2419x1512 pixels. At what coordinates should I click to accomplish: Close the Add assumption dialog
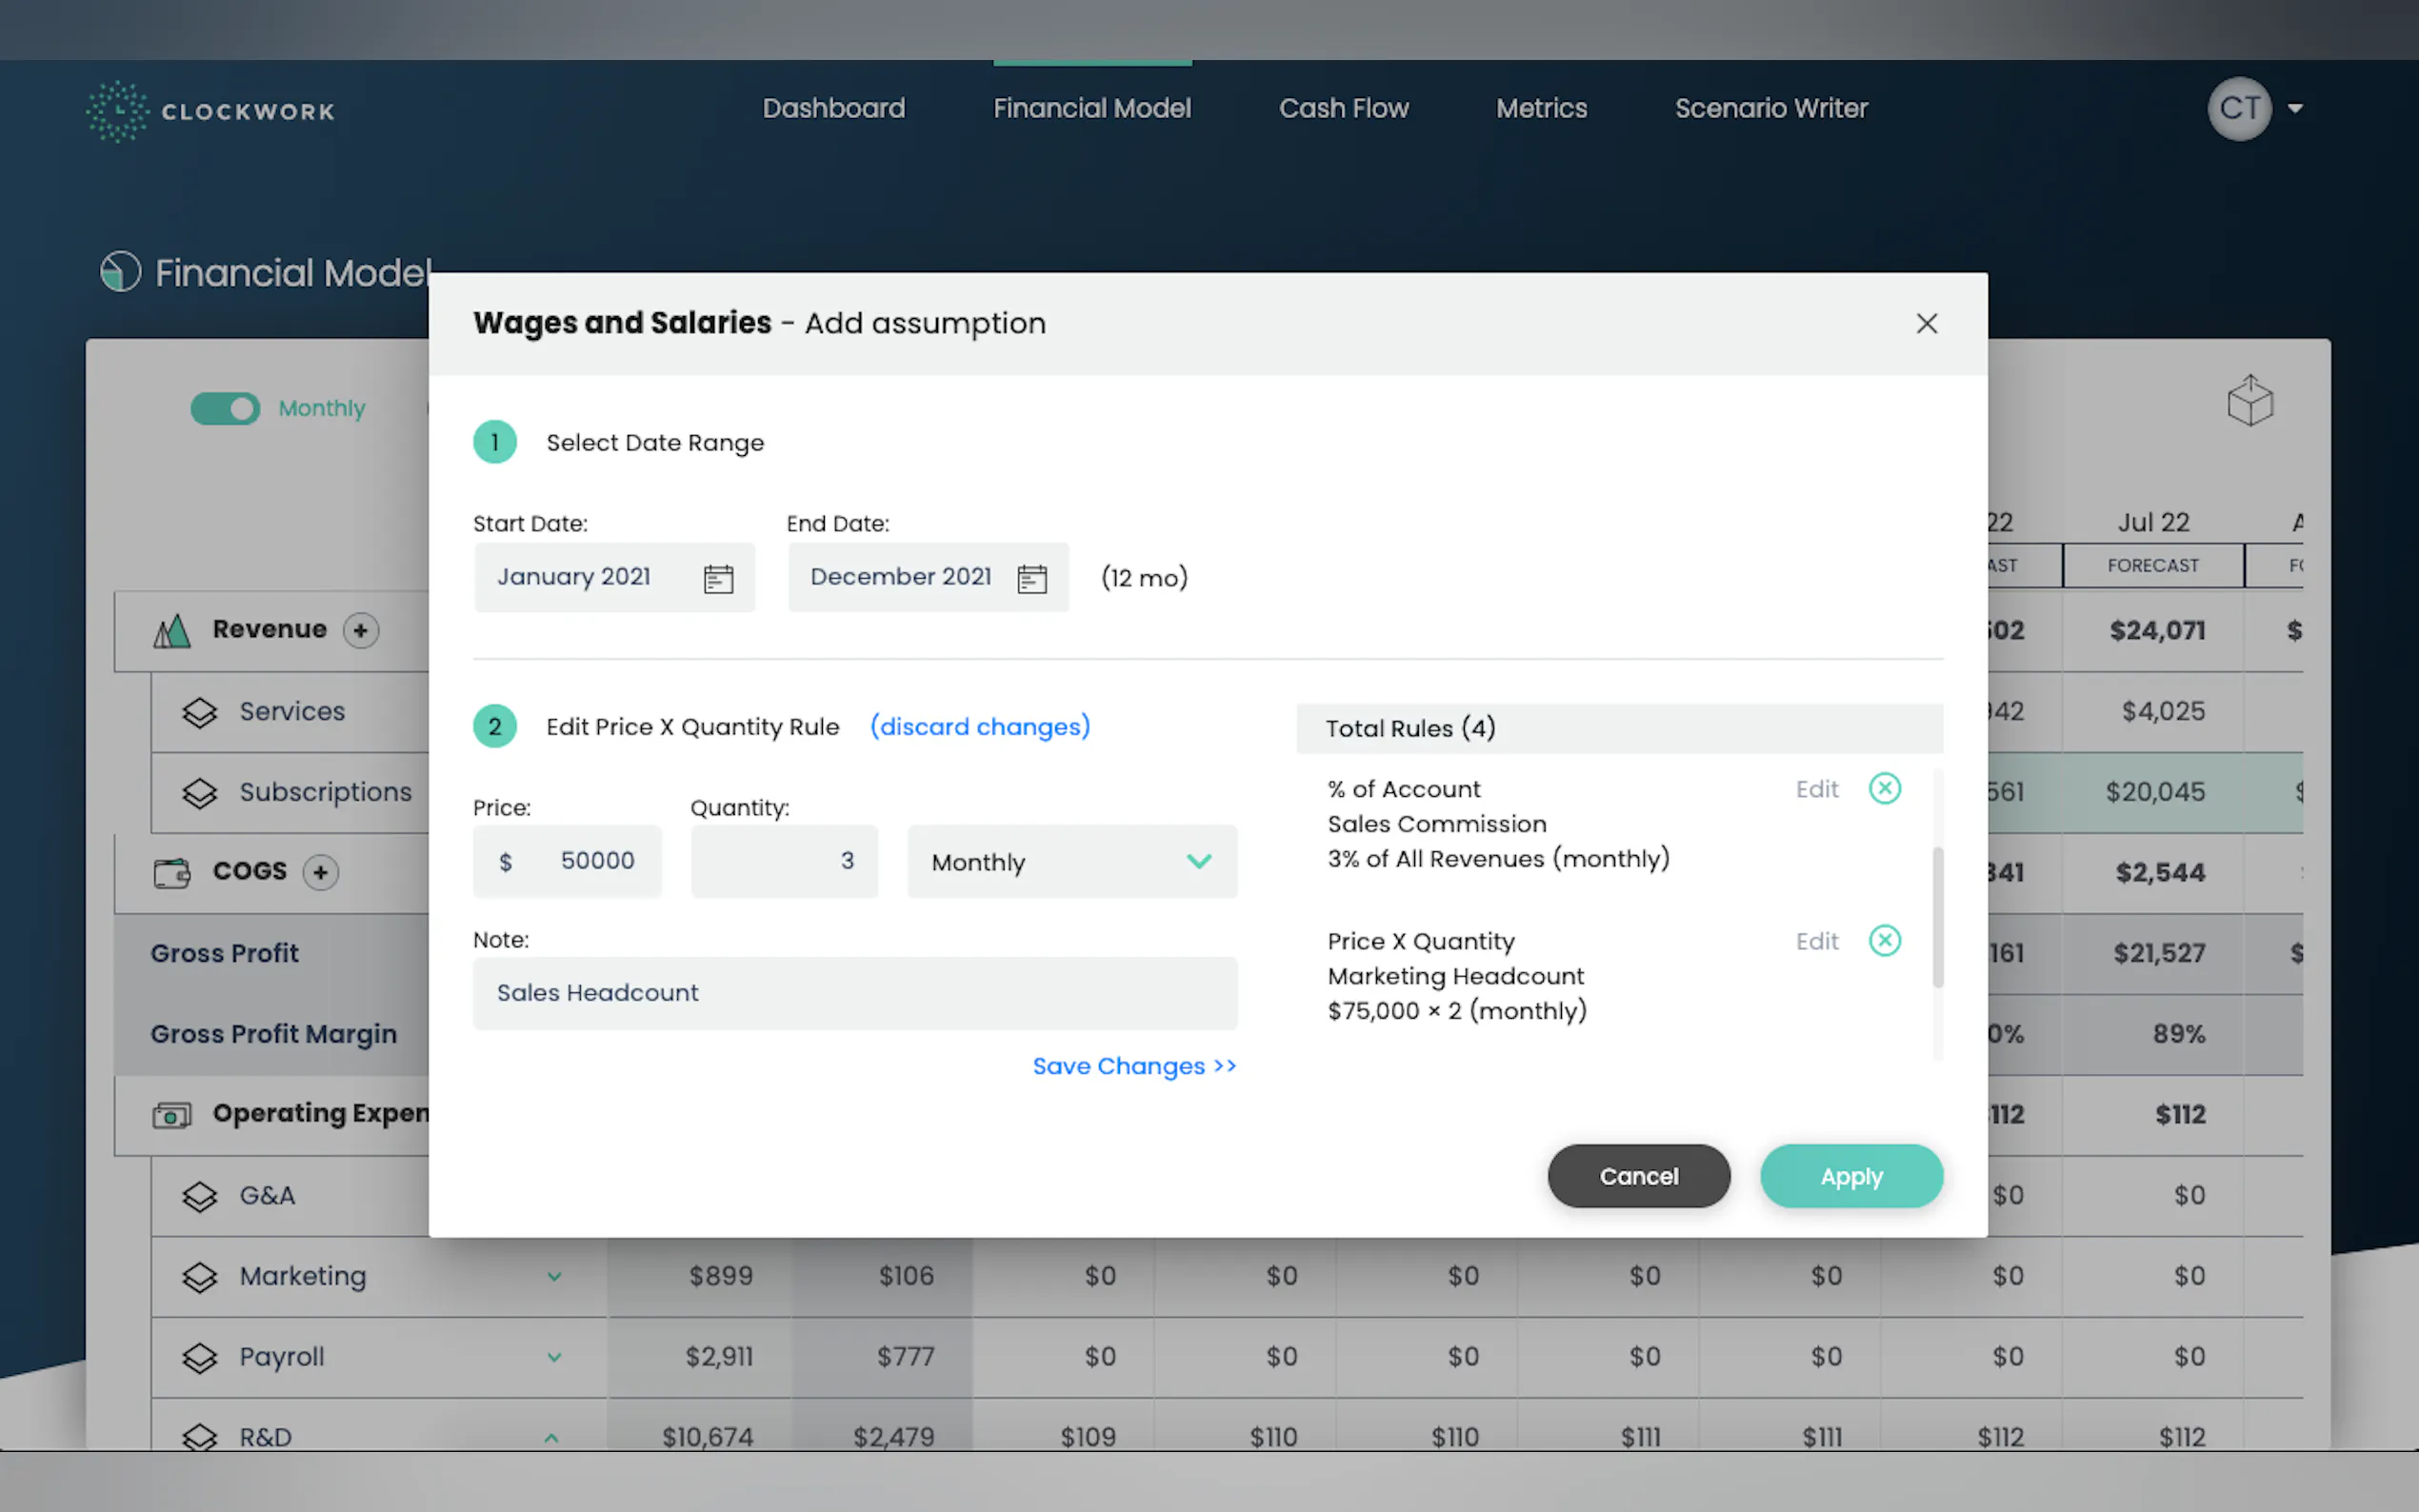pyautogui.click(x=1926, y=324)
